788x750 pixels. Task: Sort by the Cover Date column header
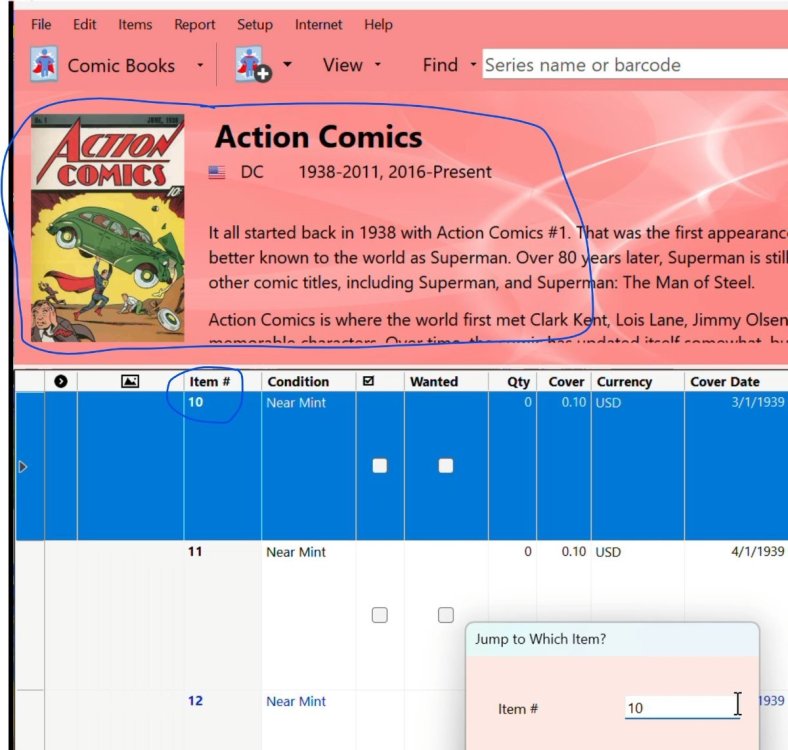(724, 381)
